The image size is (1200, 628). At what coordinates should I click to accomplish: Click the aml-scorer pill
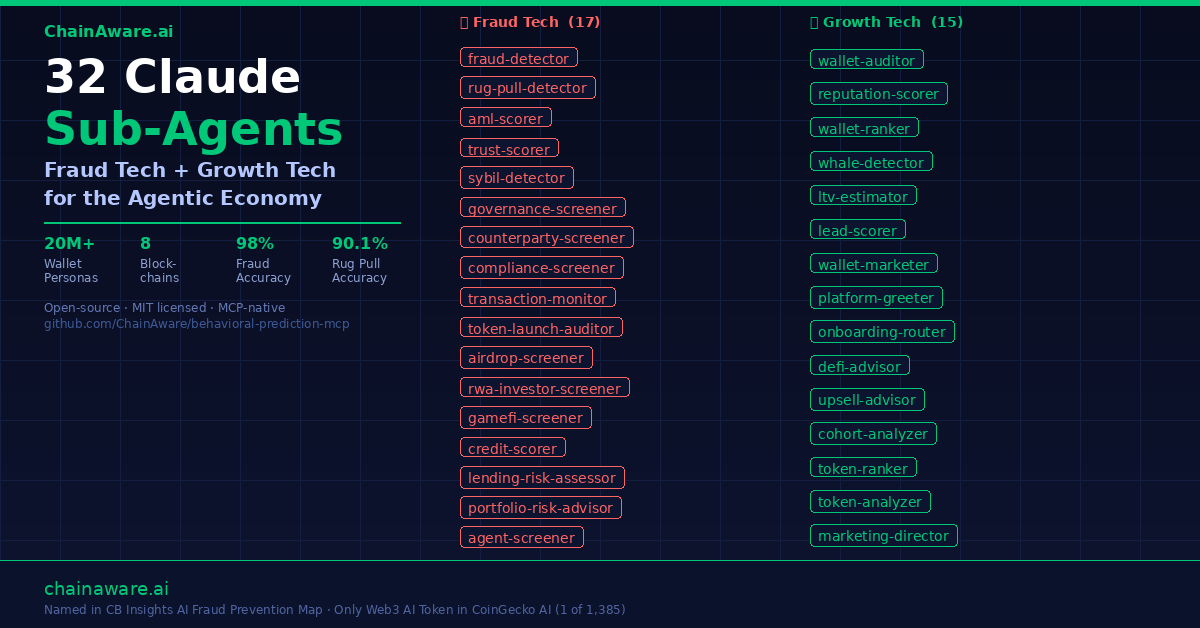pyautogui.click(x=506, y=118)
